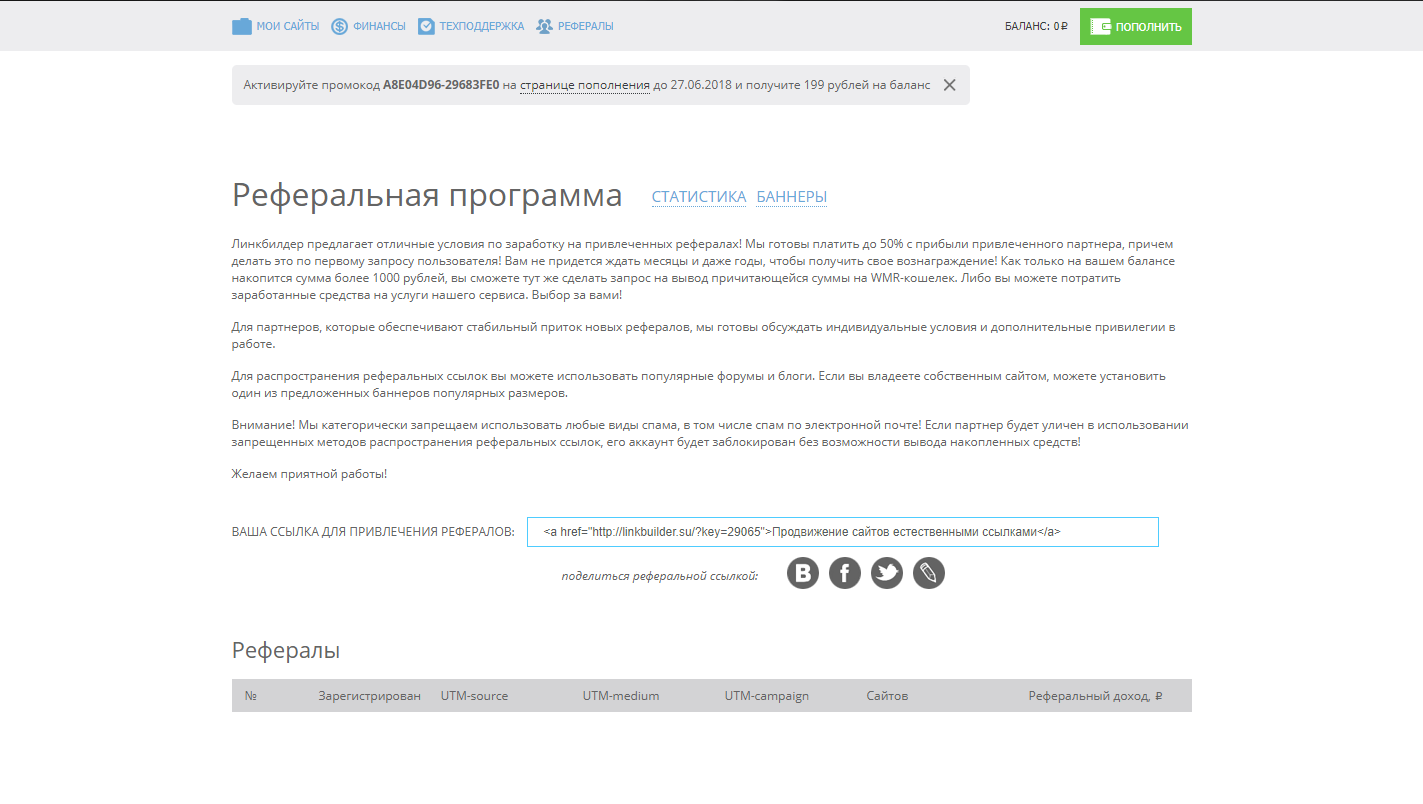This screenshot has height=804, width=1423.
Task: Dismiss the promo code banner
Action: pyautogui.click(x=949, y=85)
